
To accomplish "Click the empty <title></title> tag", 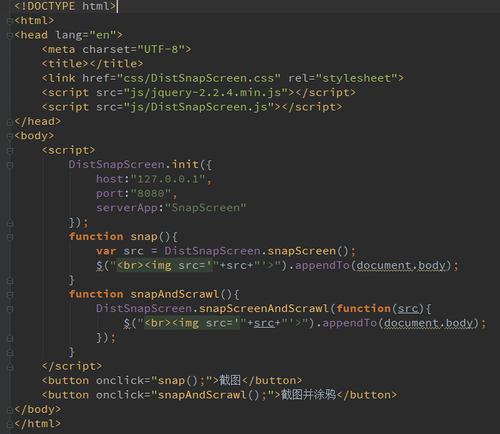I will [x=92, y=64].
